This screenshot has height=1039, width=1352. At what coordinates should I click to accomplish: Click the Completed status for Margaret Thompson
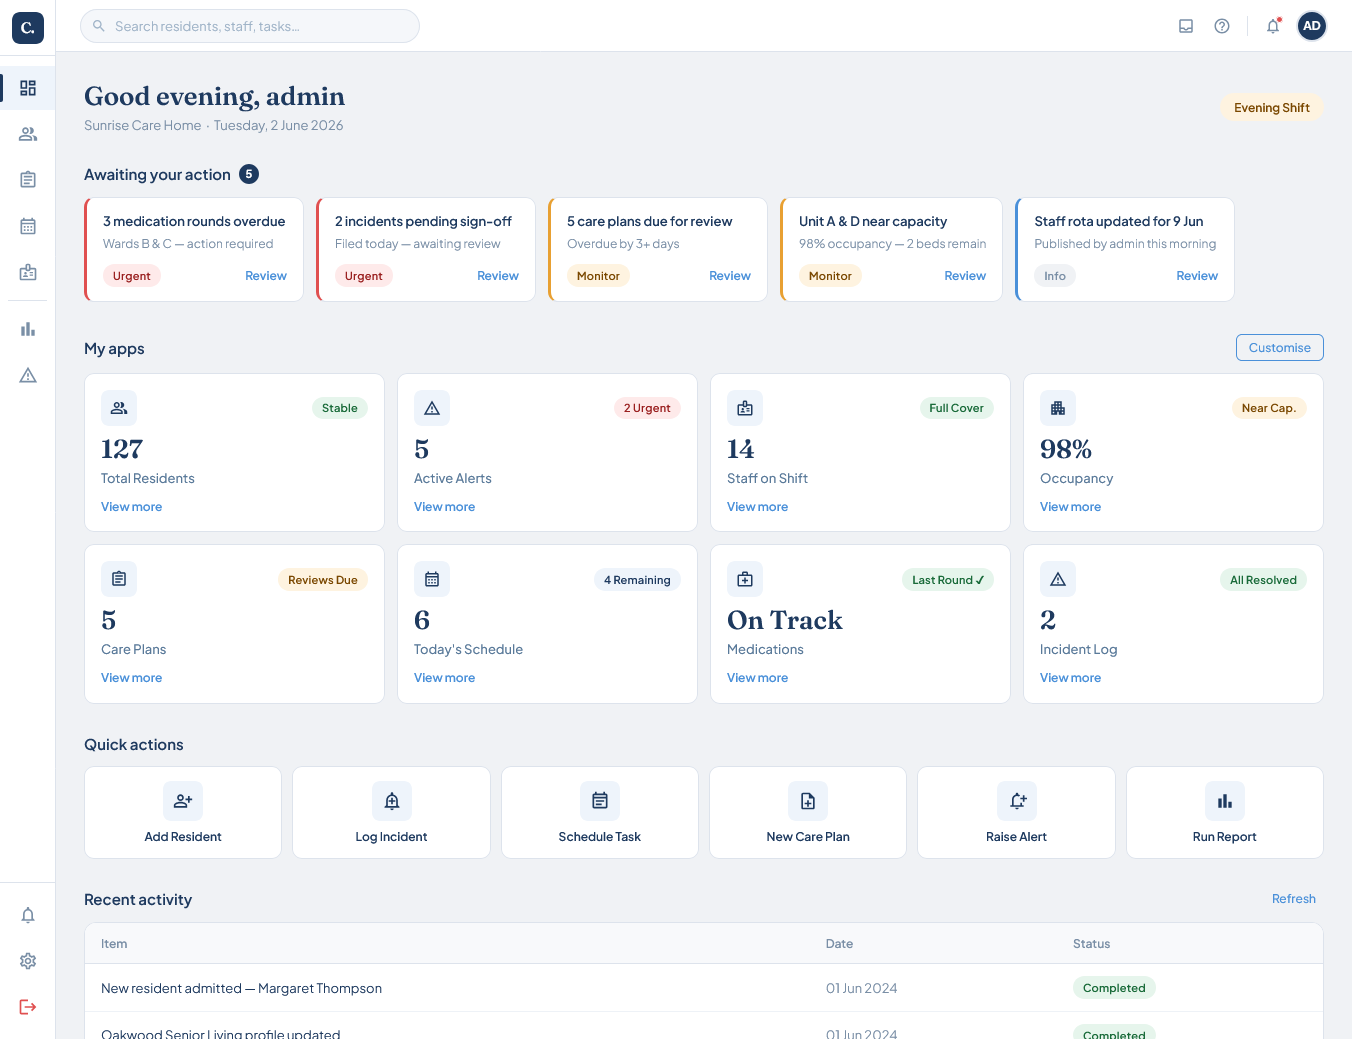(x=1114, y=988)
